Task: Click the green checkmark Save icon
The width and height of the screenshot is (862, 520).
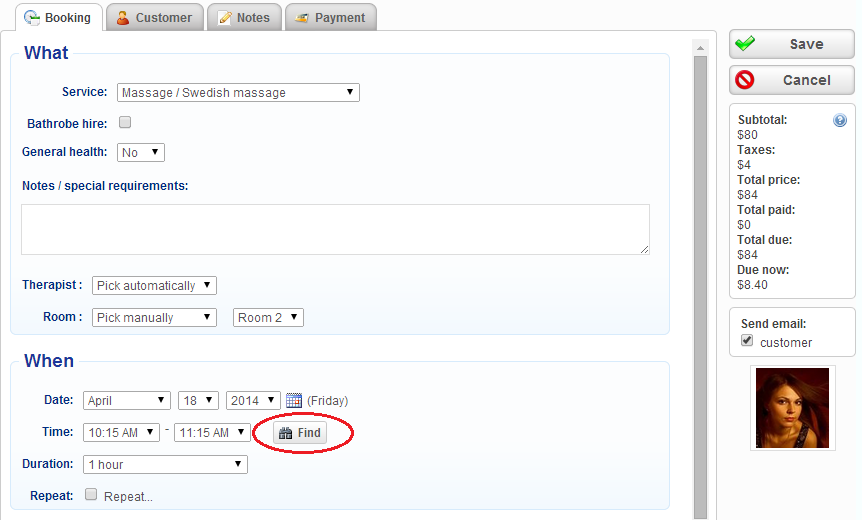Action: tap(745, 44)
